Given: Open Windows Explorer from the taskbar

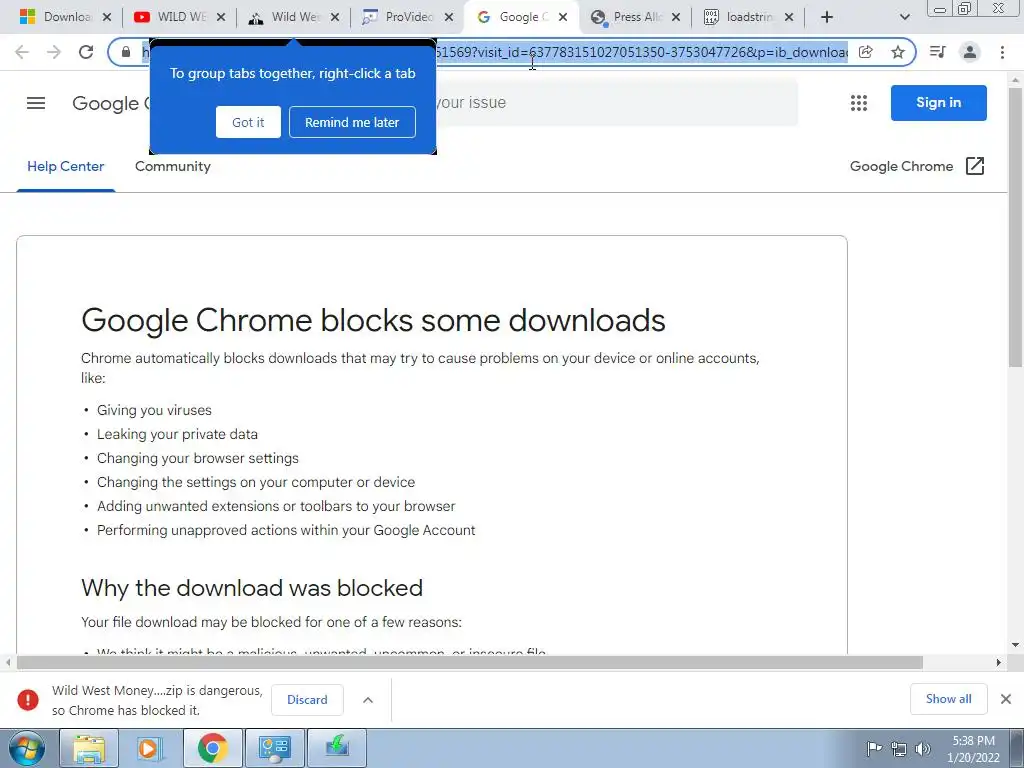Looking at the screenshot, I should click(x=89, y=748).
